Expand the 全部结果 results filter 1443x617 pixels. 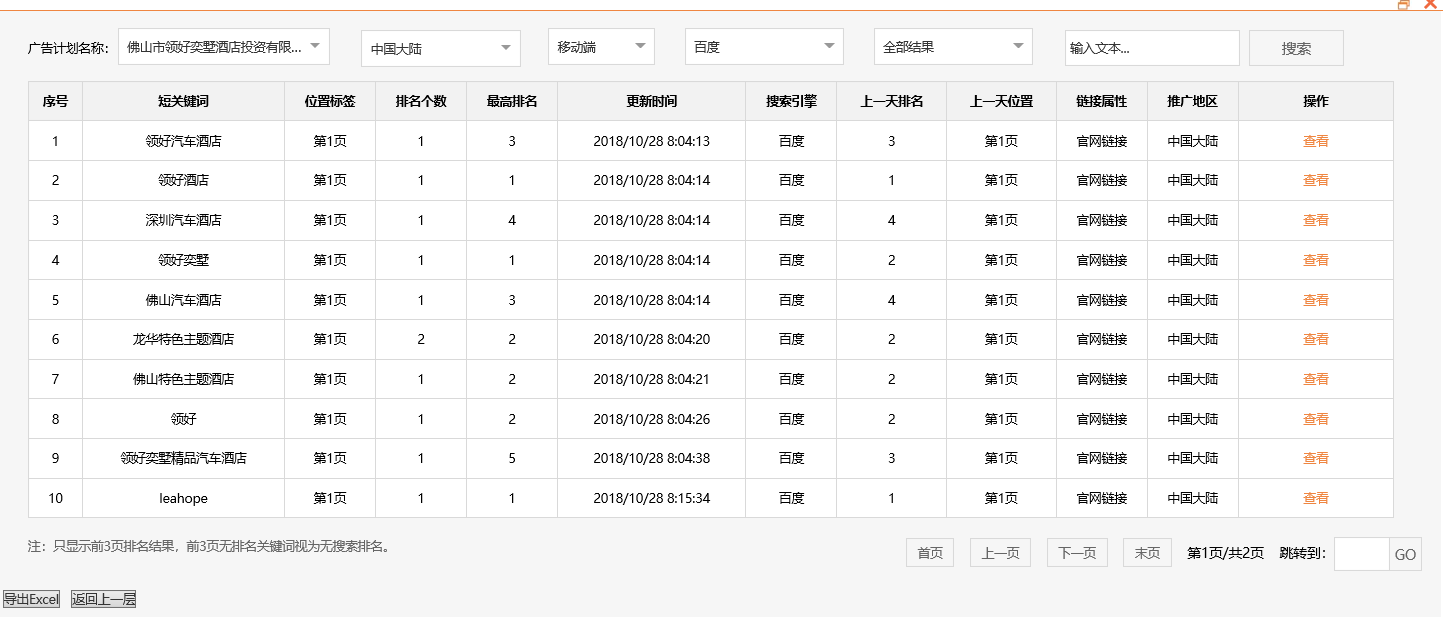tap(952, 46)
